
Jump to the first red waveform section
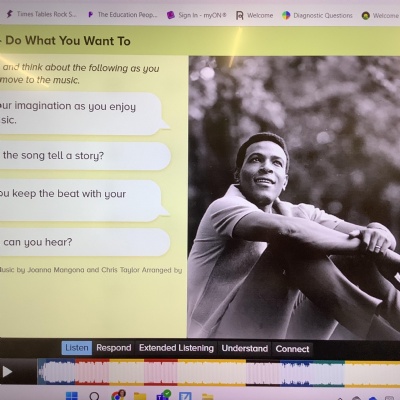coord(92,372)
